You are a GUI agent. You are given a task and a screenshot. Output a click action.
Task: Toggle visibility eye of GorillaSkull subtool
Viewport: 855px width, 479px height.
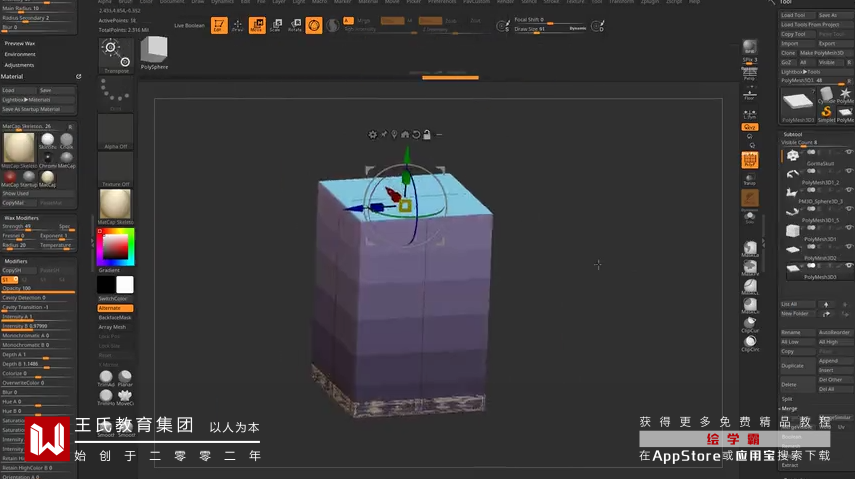[848, 152]
